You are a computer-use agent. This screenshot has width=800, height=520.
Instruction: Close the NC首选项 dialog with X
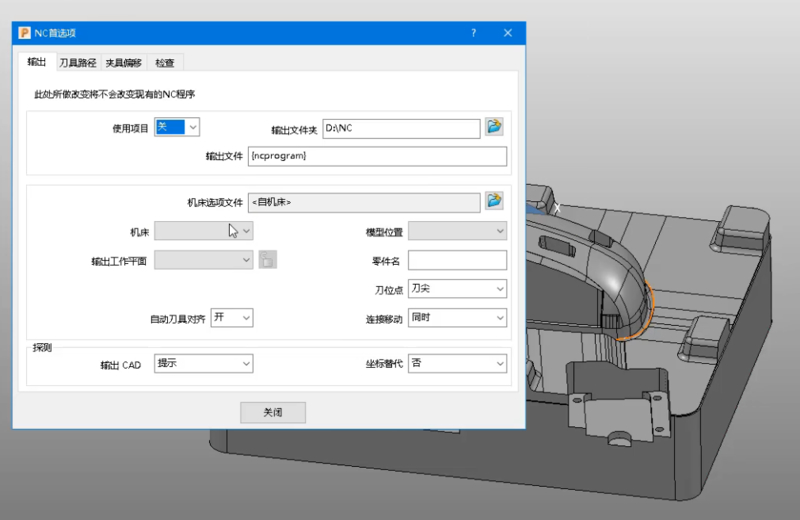pos(508,33)
